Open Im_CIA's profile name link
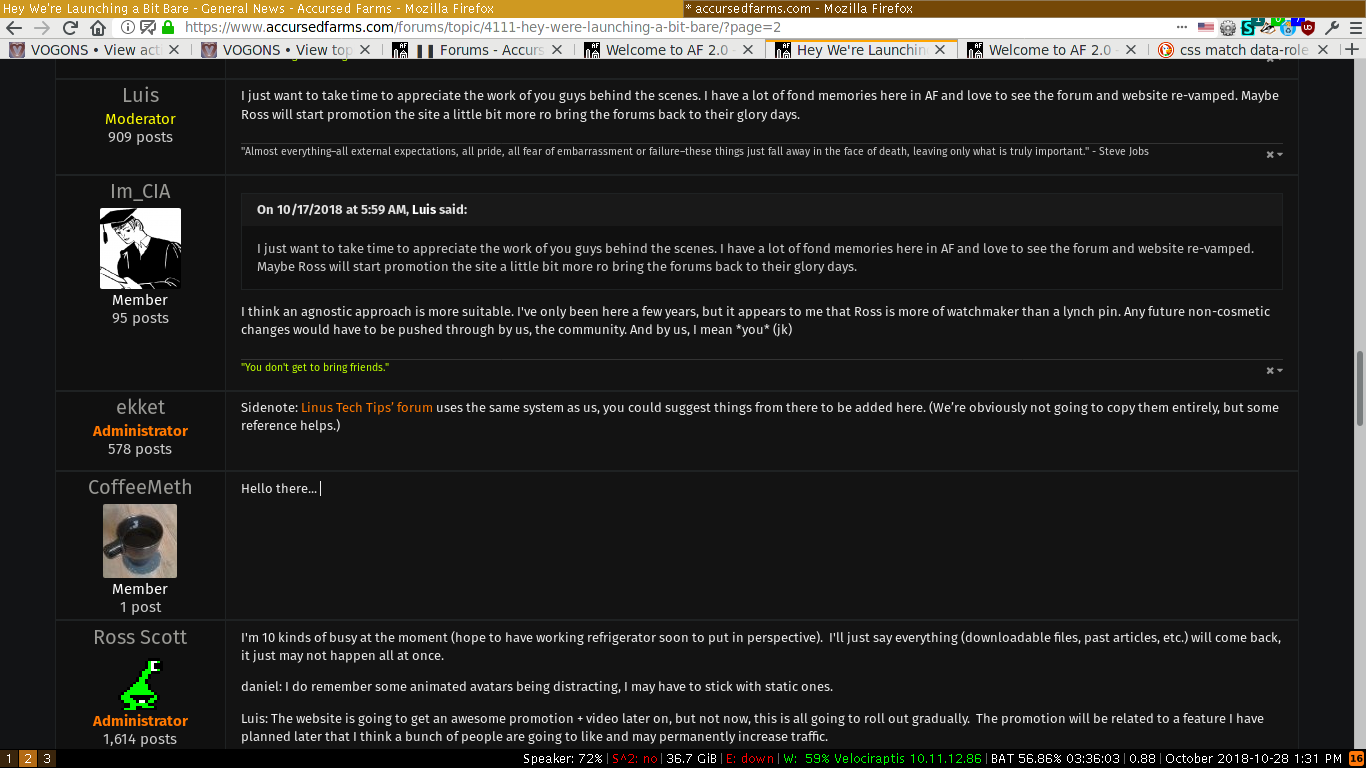 [140, 191]
